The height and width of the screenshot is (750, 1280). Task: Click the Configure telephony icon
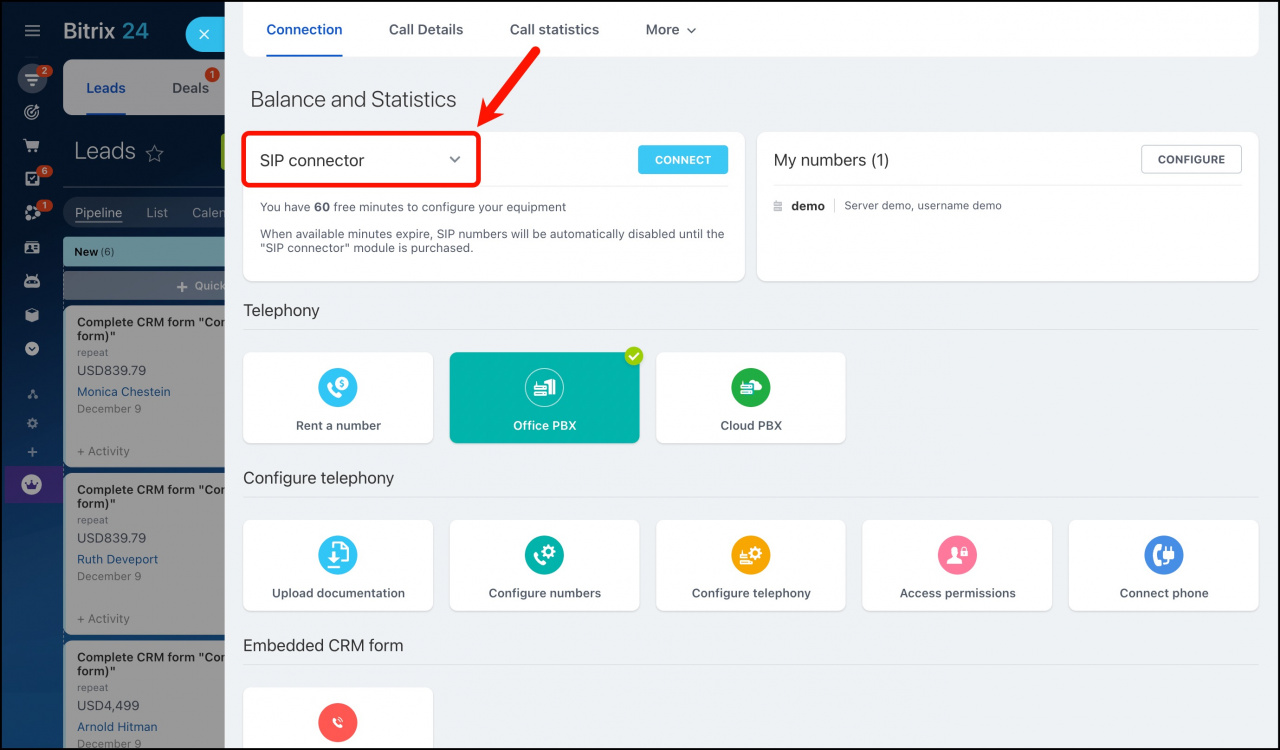[751, 554]
